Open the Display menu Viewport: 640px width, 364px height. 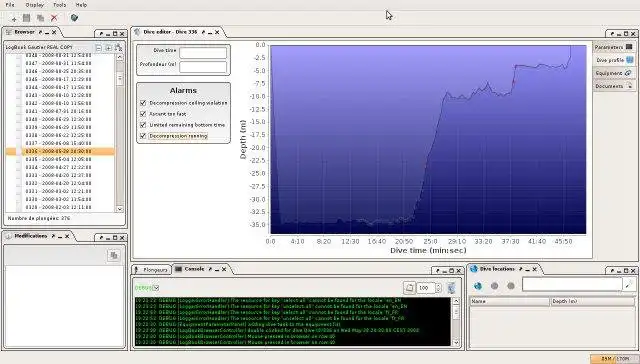(34, 5)
